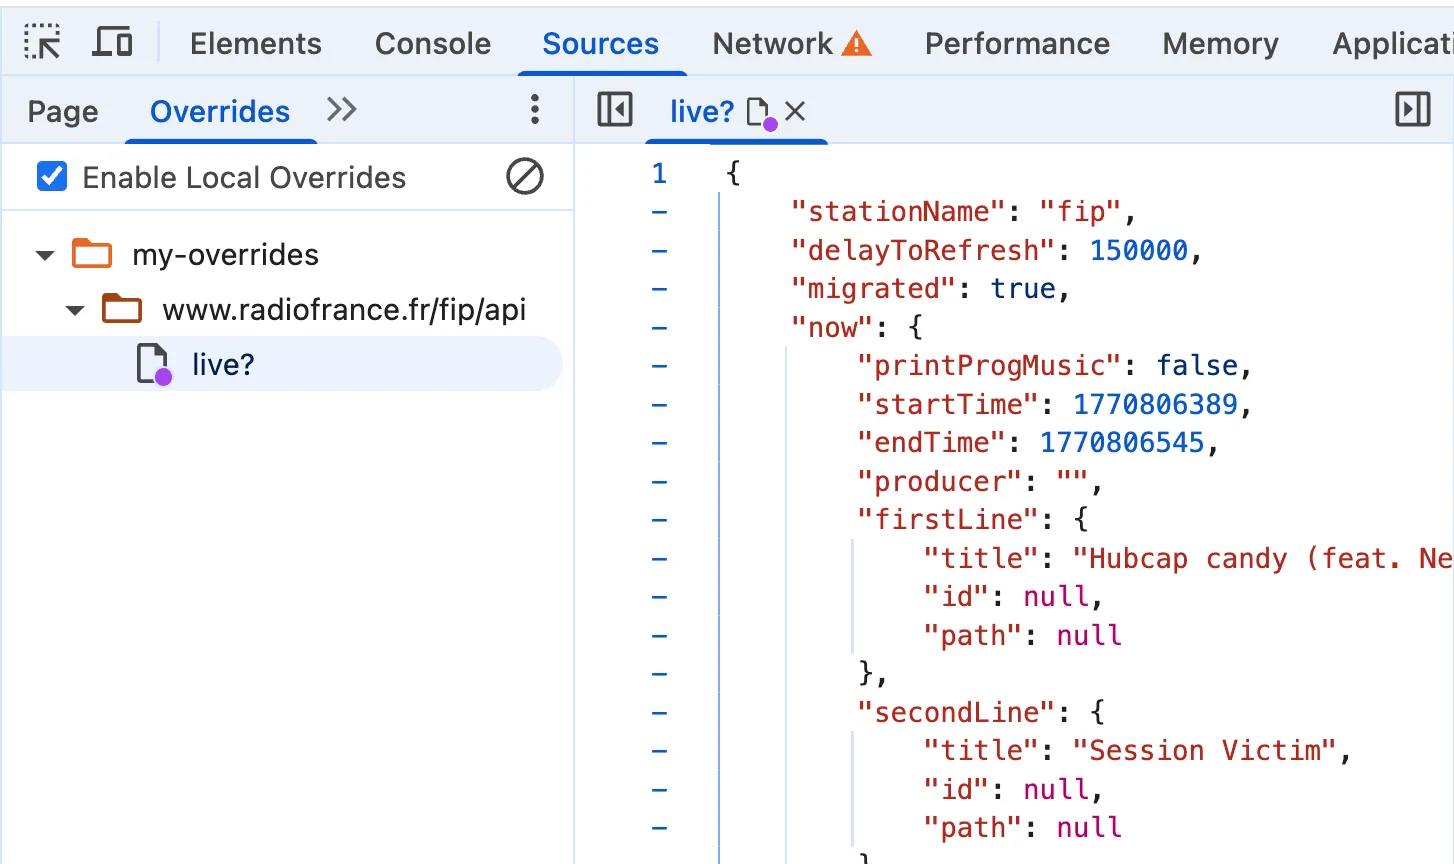
Task: Open the Network tab
Action: [772, 43]
